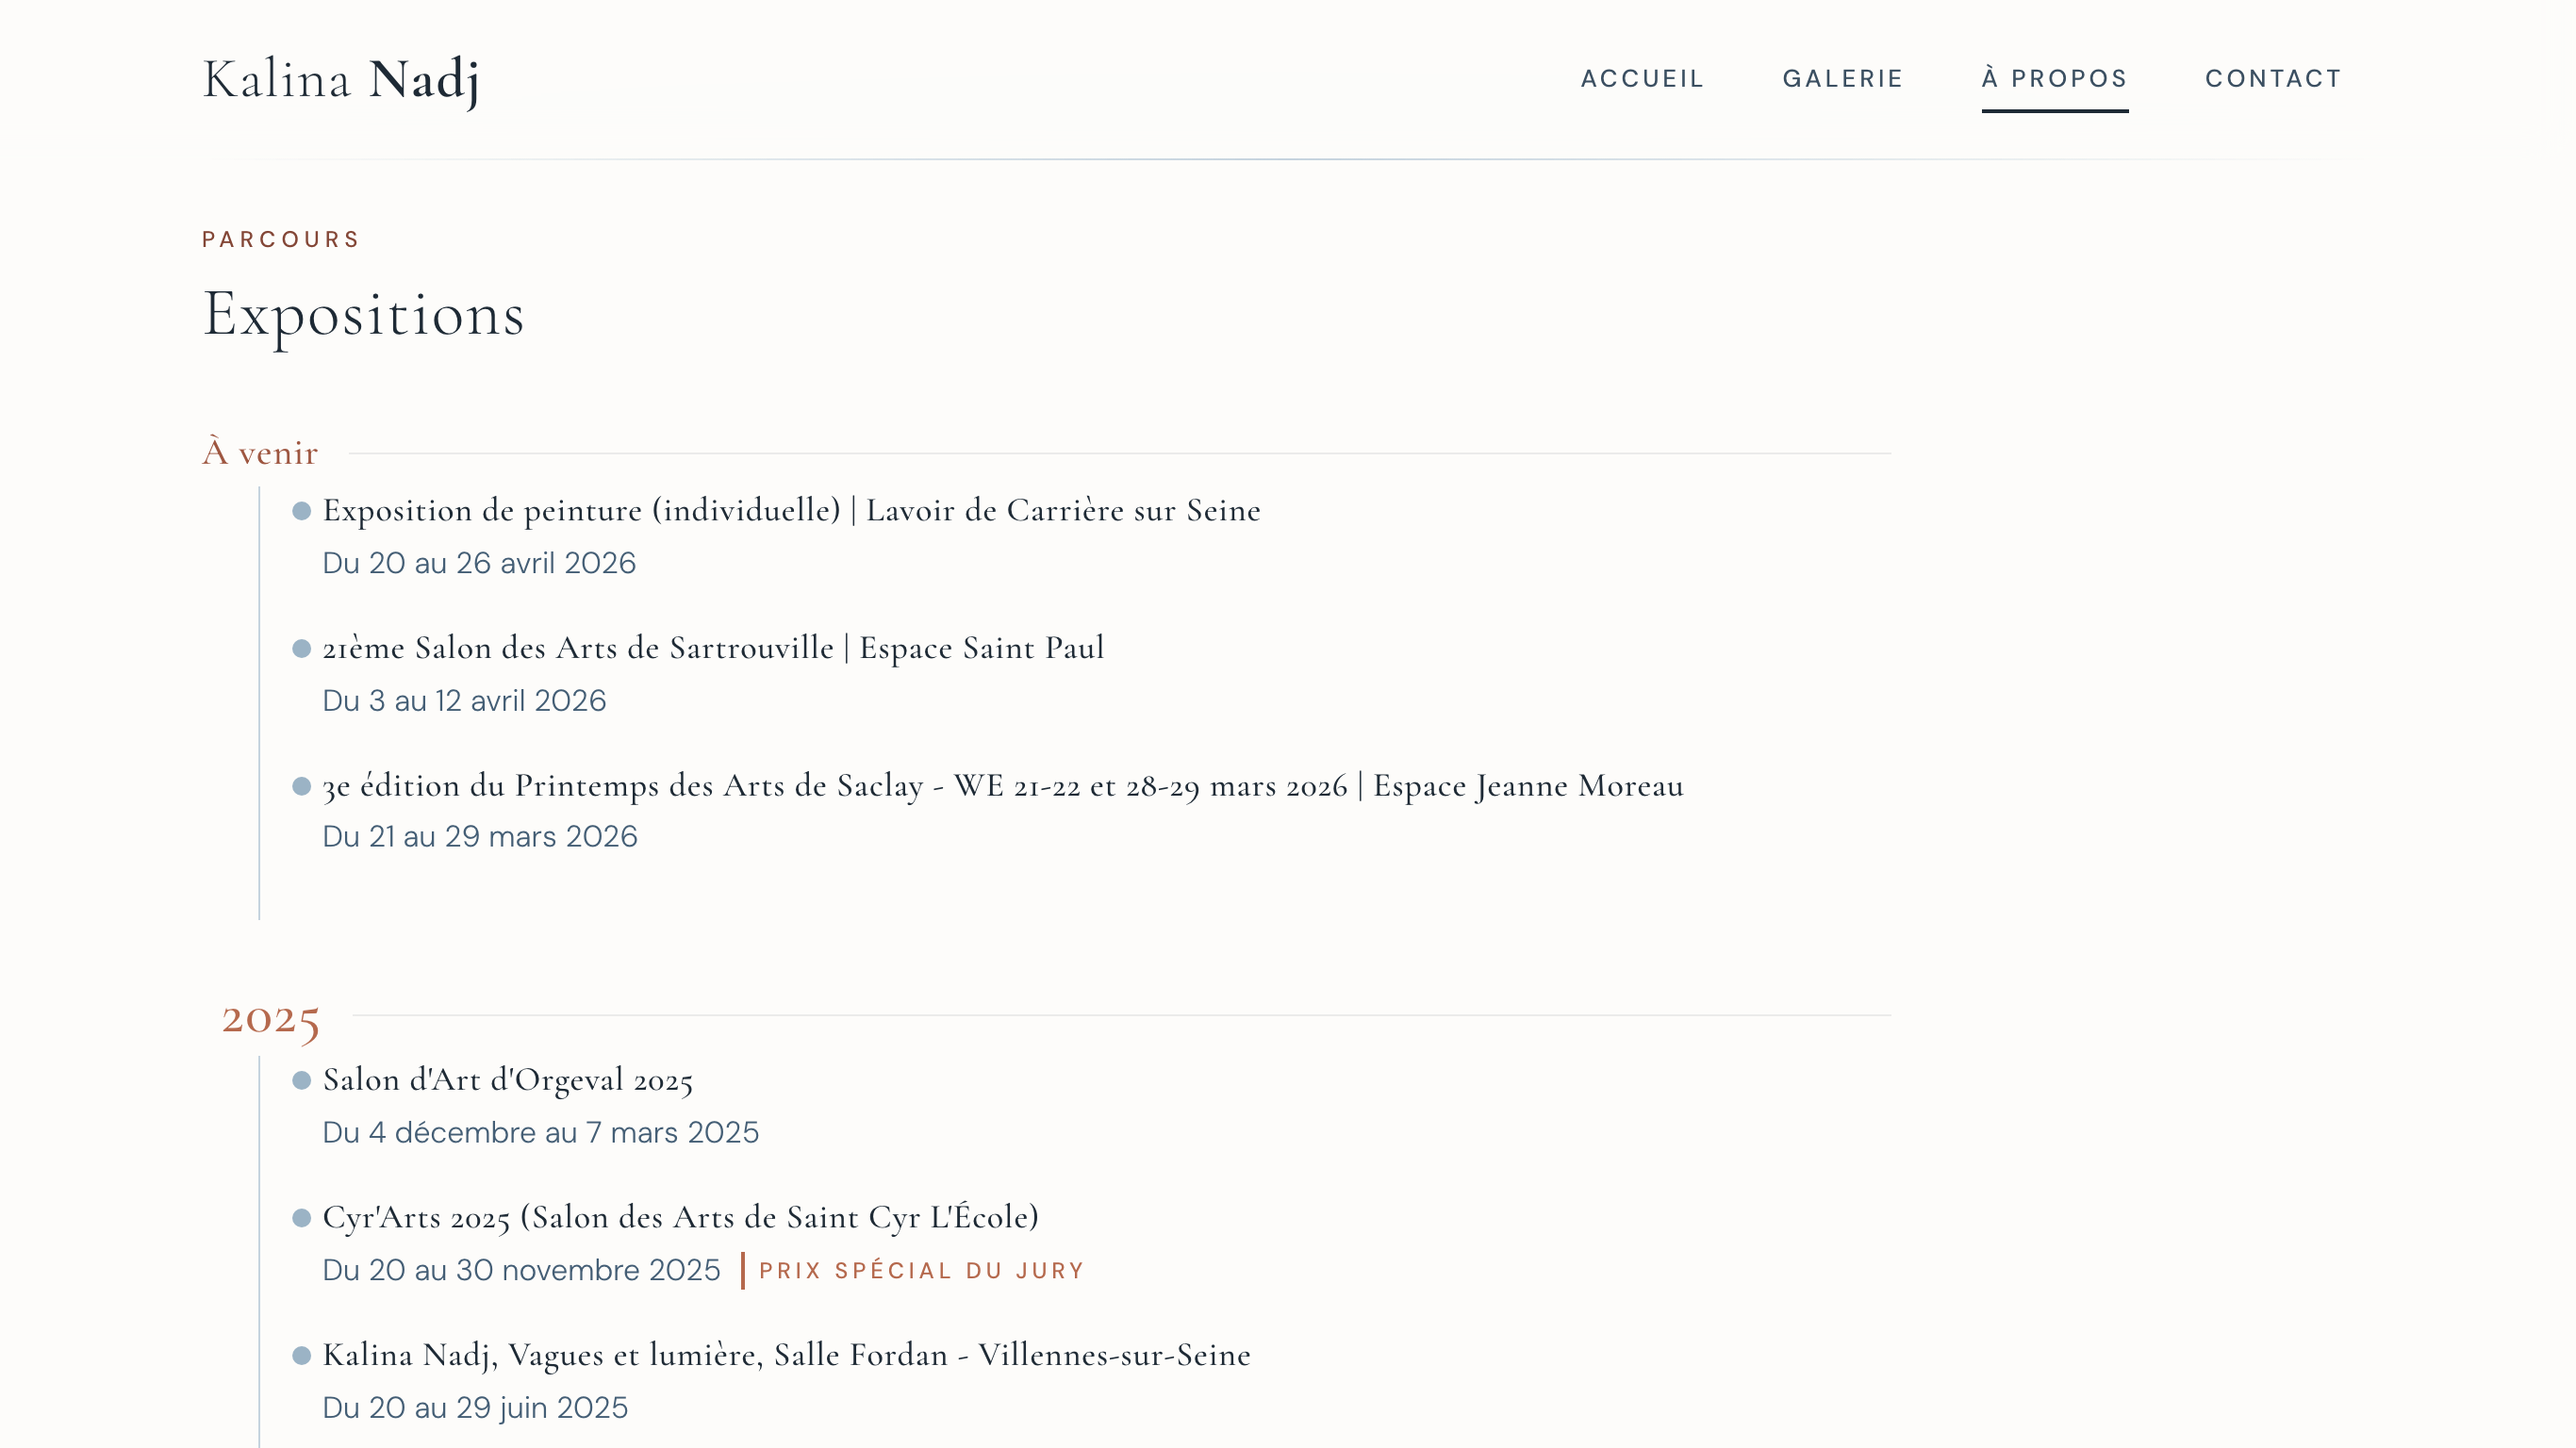Click the À venir section title
Image resolution: width=2576 pixels, height=1448 pixels.
260,453
